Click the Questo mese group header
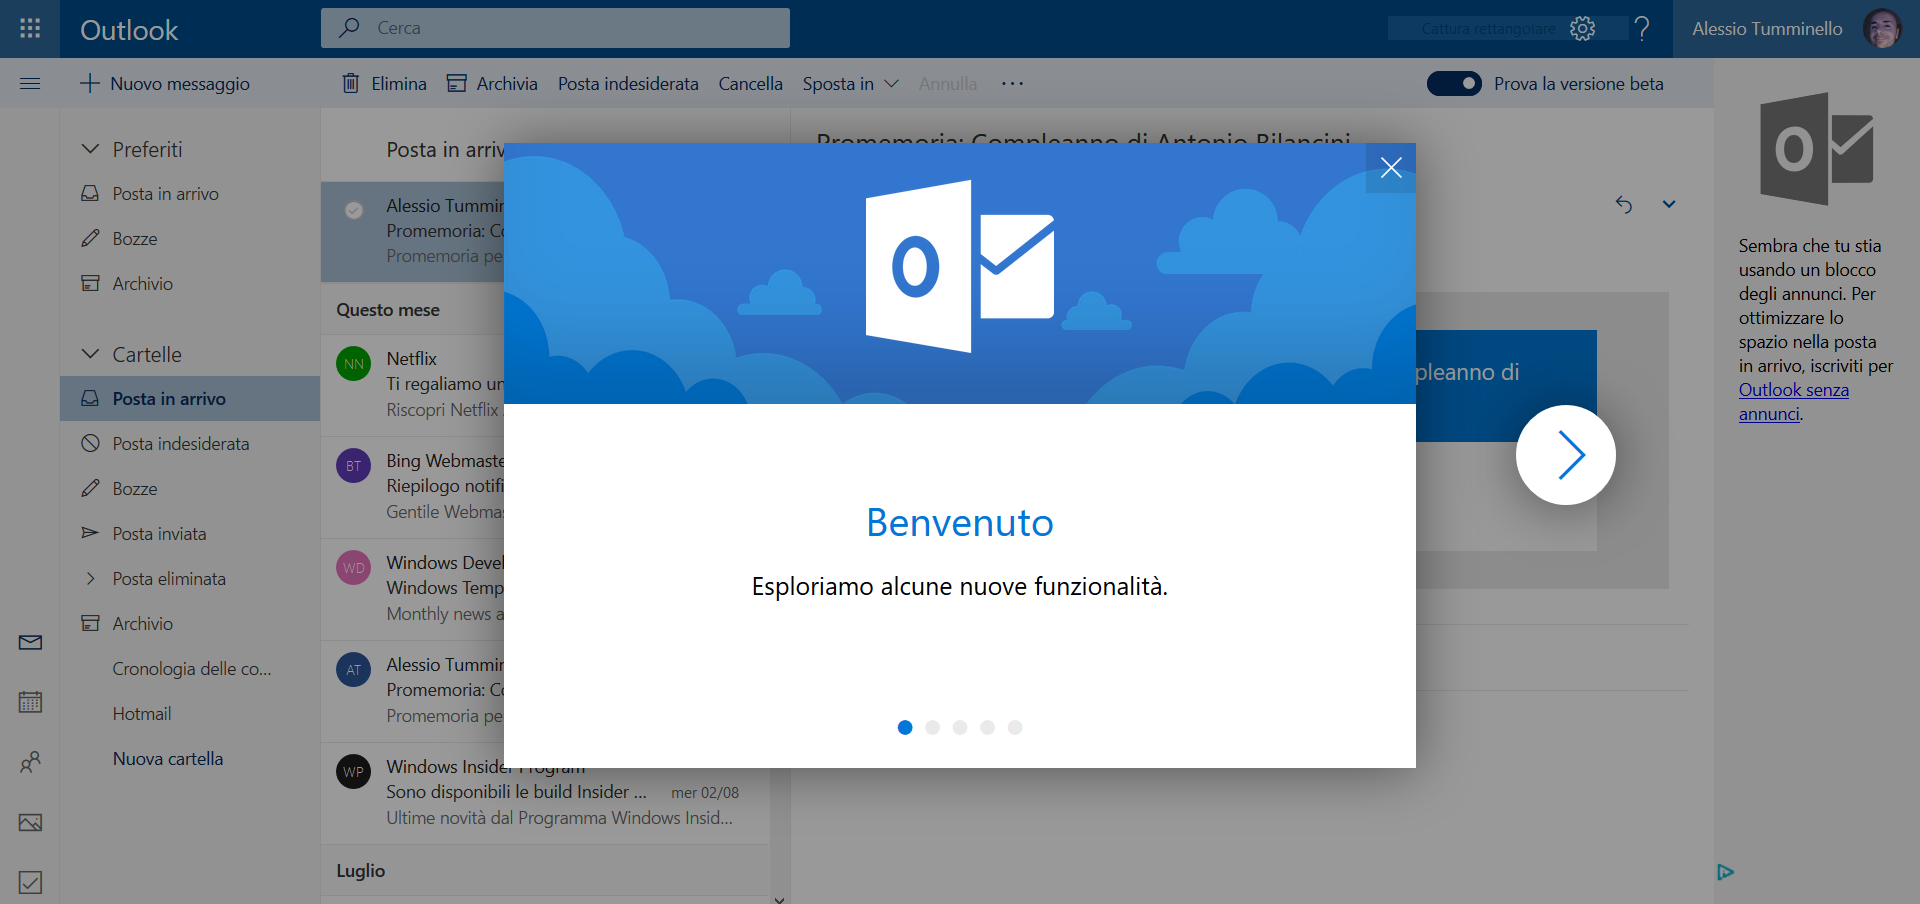 coord(388,310)
